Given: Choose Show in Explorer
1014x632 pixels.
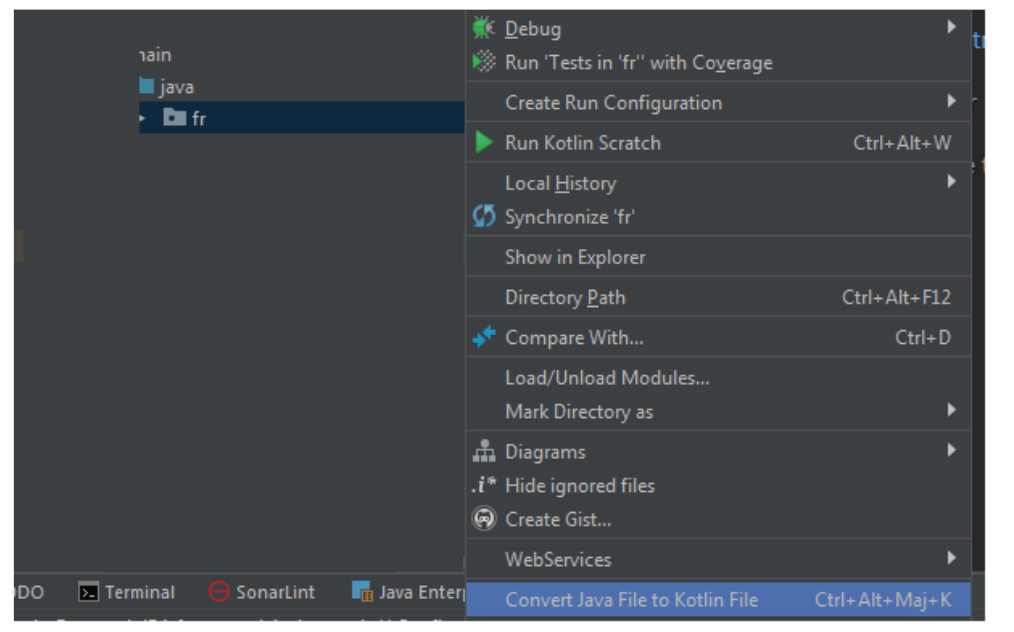Looking at the screenshot, I should pyautogui.click(x=575, y=257).
